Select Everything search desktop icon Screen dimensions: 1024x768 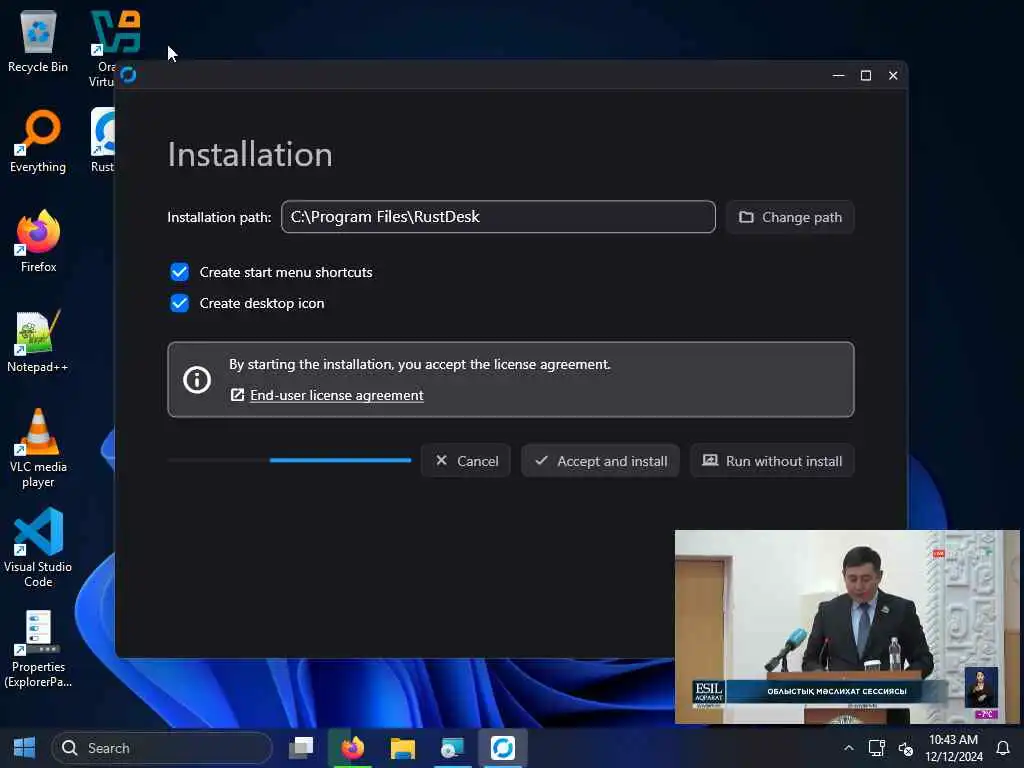(x=38, y=142)
